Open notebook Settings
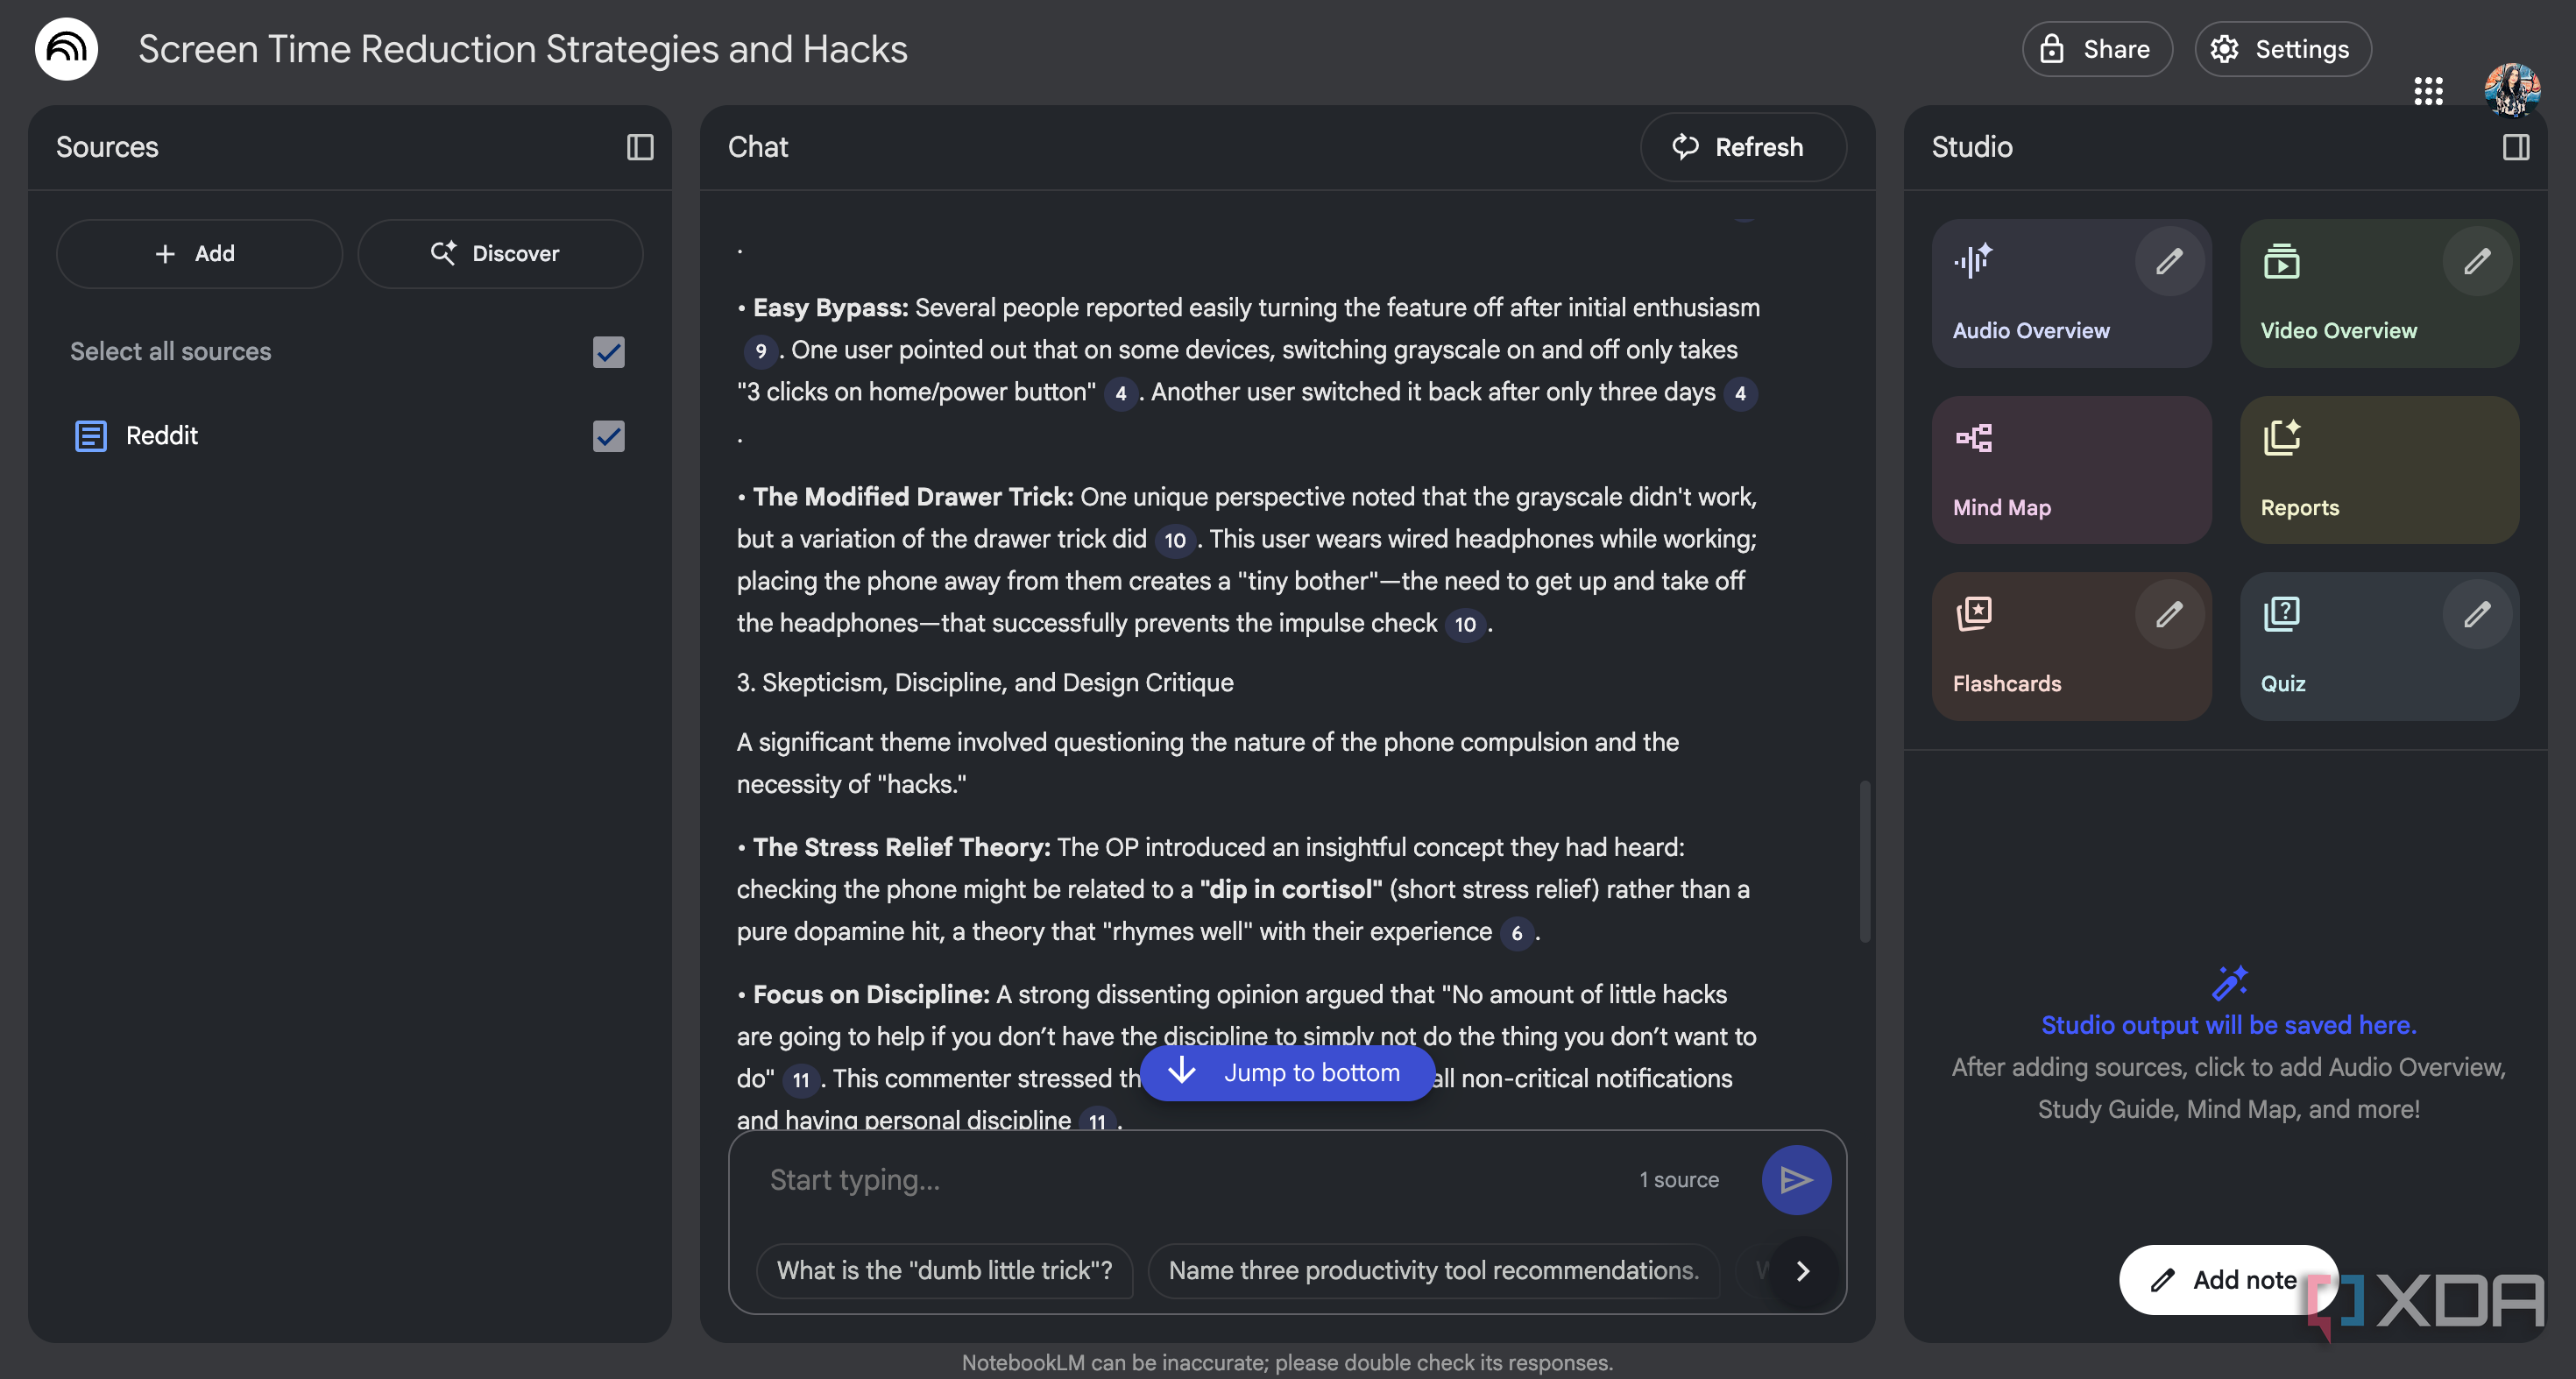2576x1379 pixels. point(2283,49)
